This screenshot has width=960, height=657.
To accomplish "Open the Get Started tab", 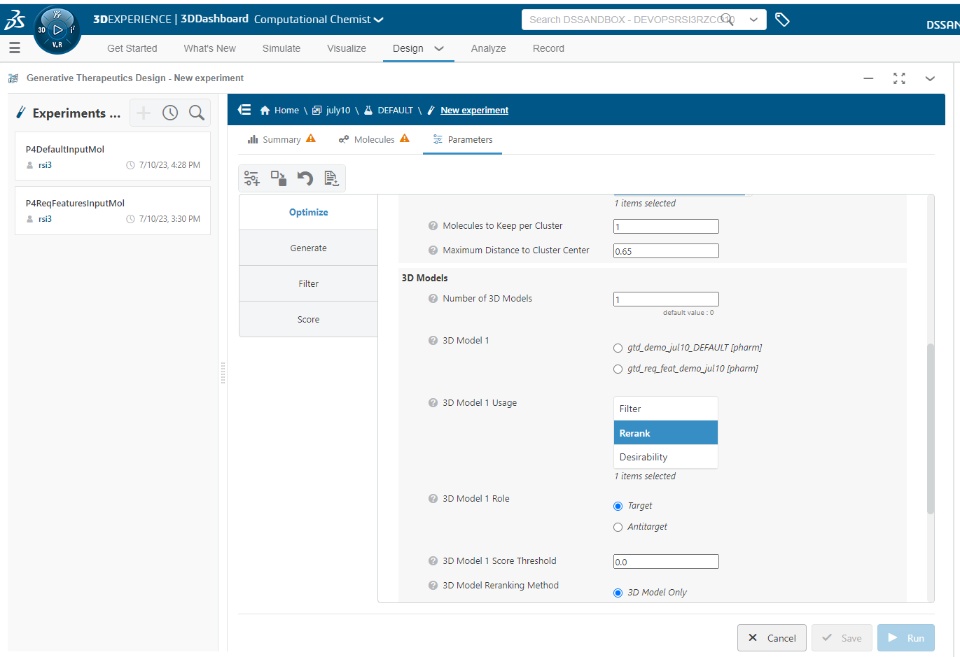I will pos(132,48).
